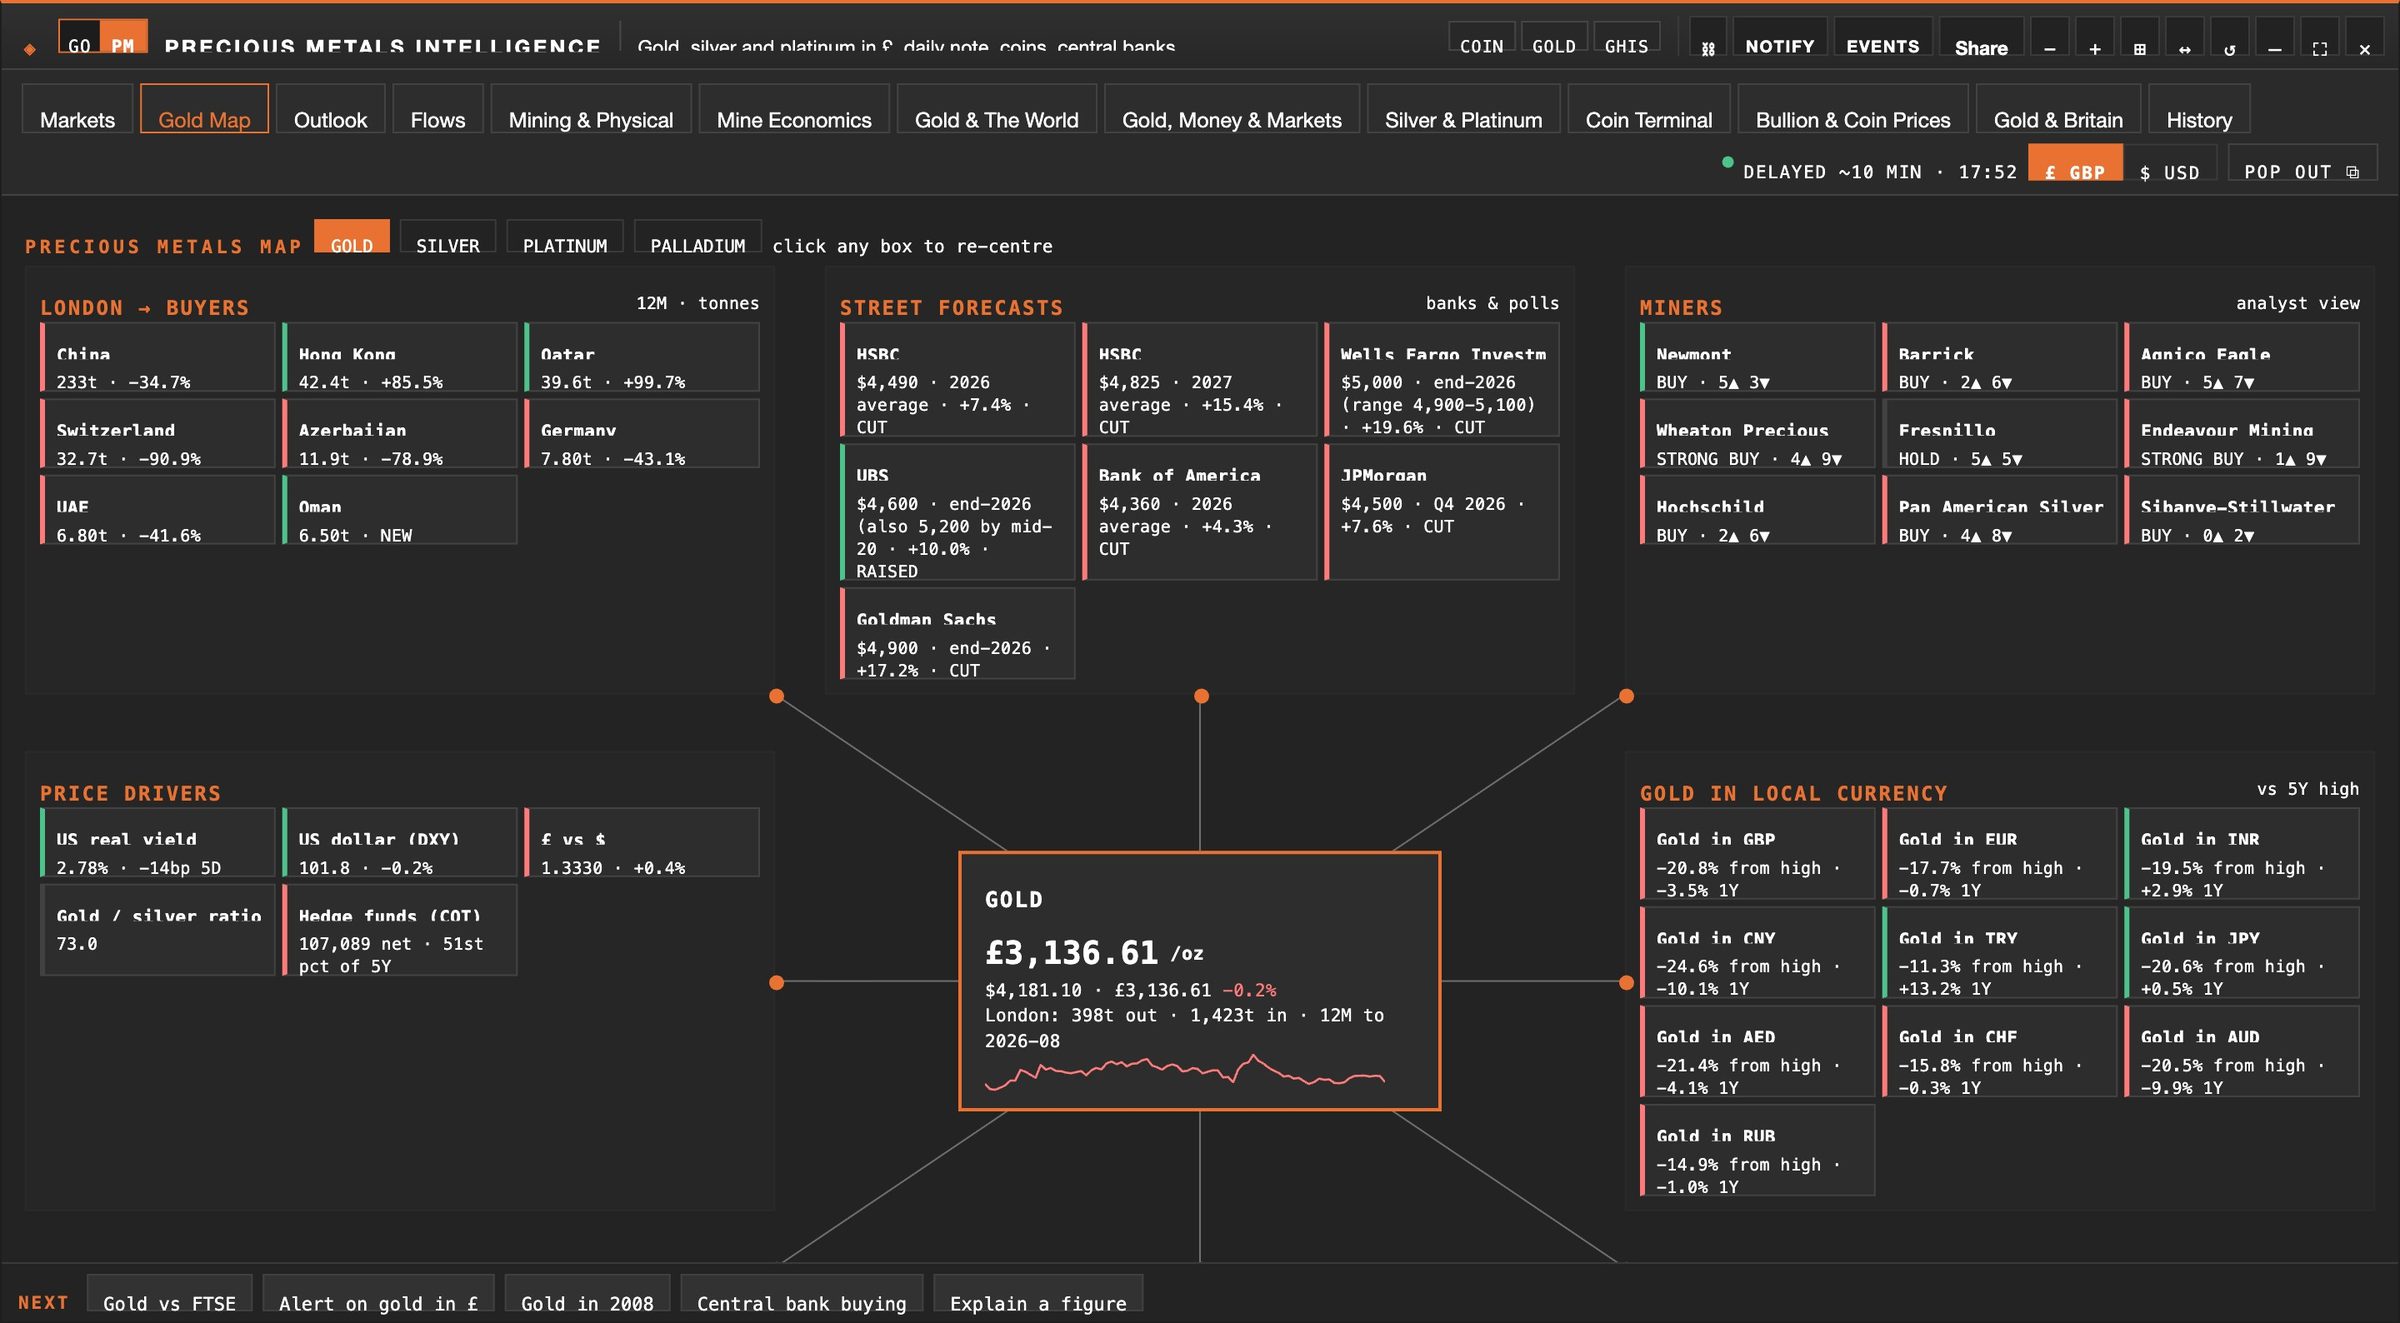Click the orange diamond logo icon
The image size is (2400, 1323).
30,48
